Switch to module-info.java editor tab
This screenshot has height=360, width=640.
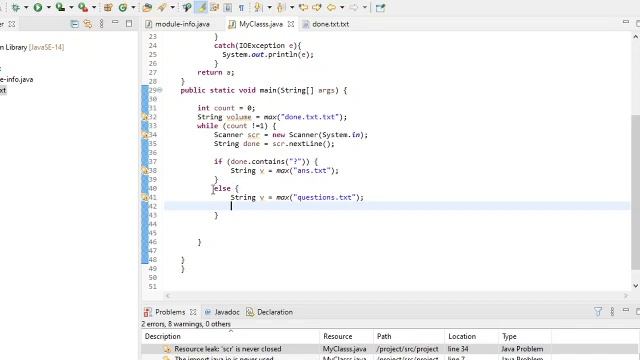click(x=178, y=24)
